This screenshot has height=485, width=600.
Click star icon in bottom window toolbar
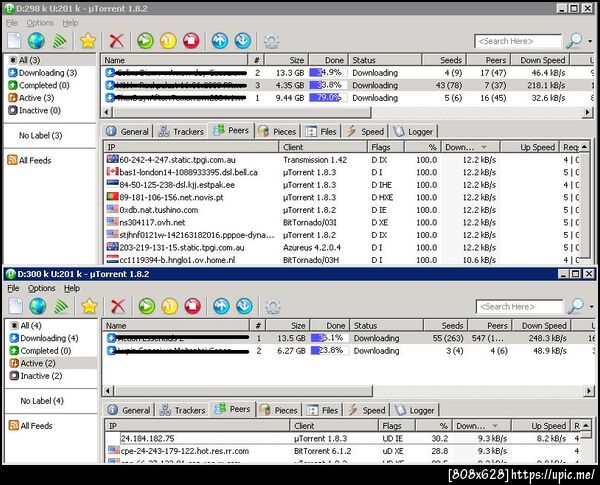tap(89, 306)
